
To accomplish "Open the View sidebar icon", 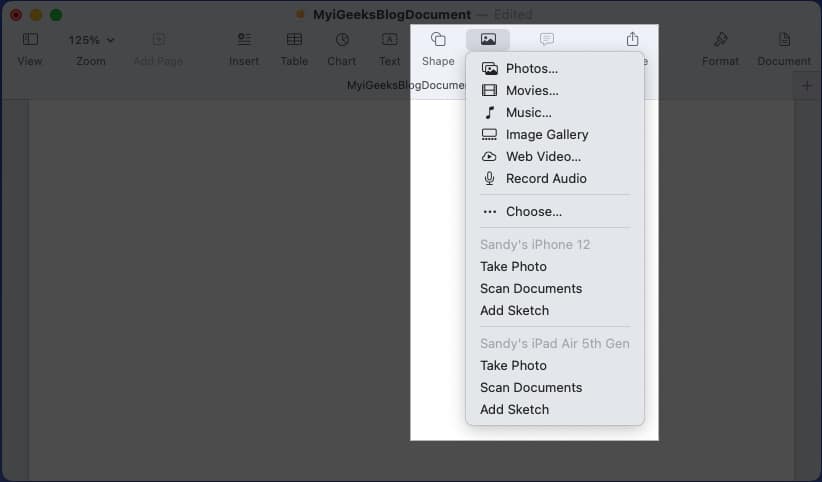I will 30,39.
